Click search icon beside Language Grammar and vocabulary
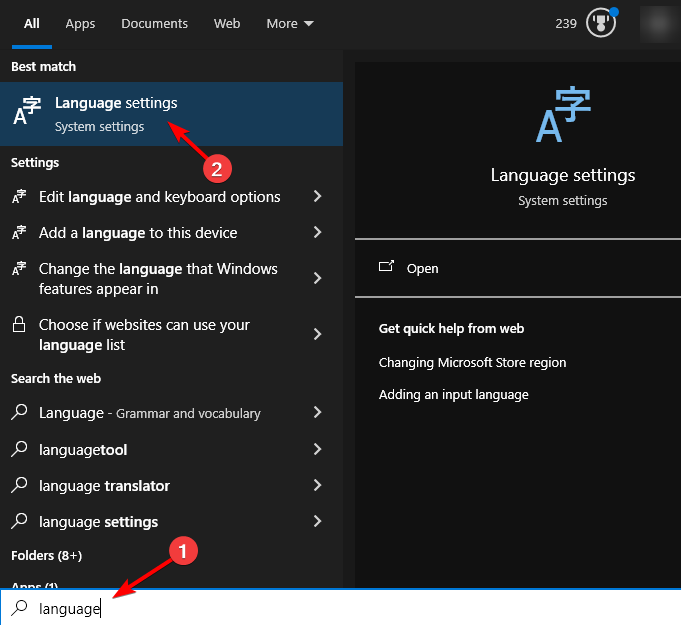This screenshot has width=681, height=625. coord(19,412)
